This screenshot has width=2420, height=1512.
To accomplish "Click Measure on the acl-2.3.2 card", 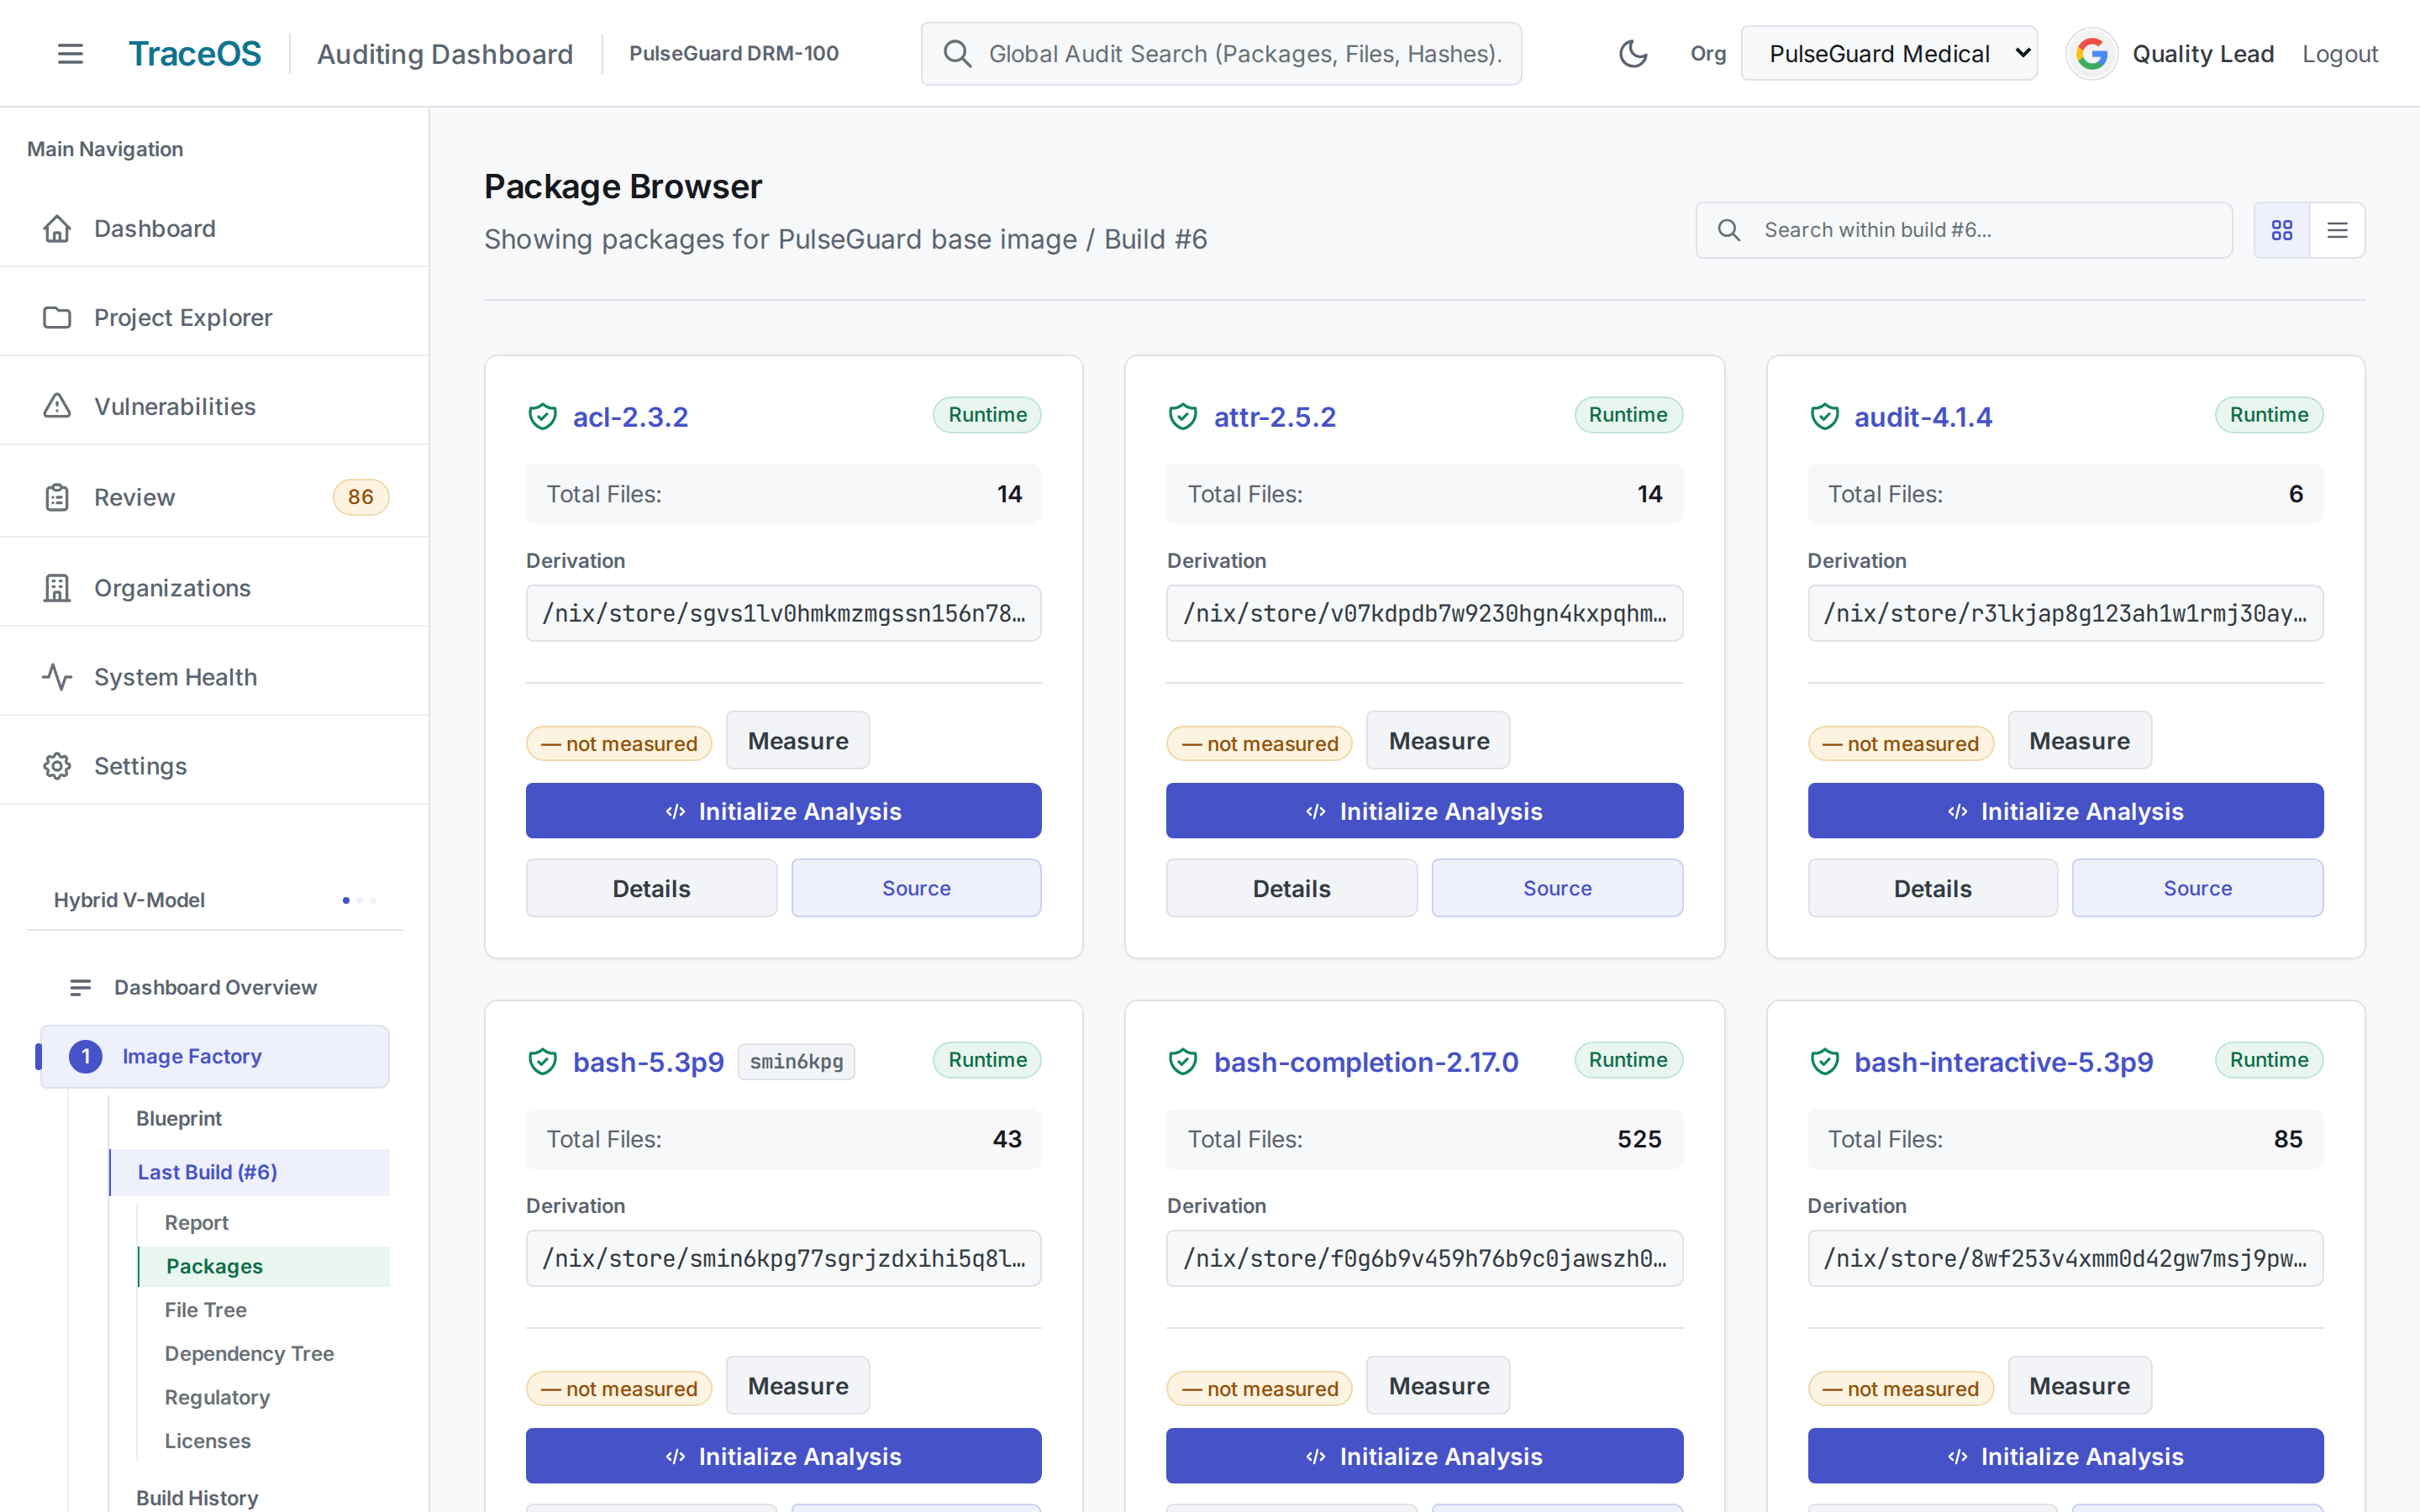I will tap(798, 741).
